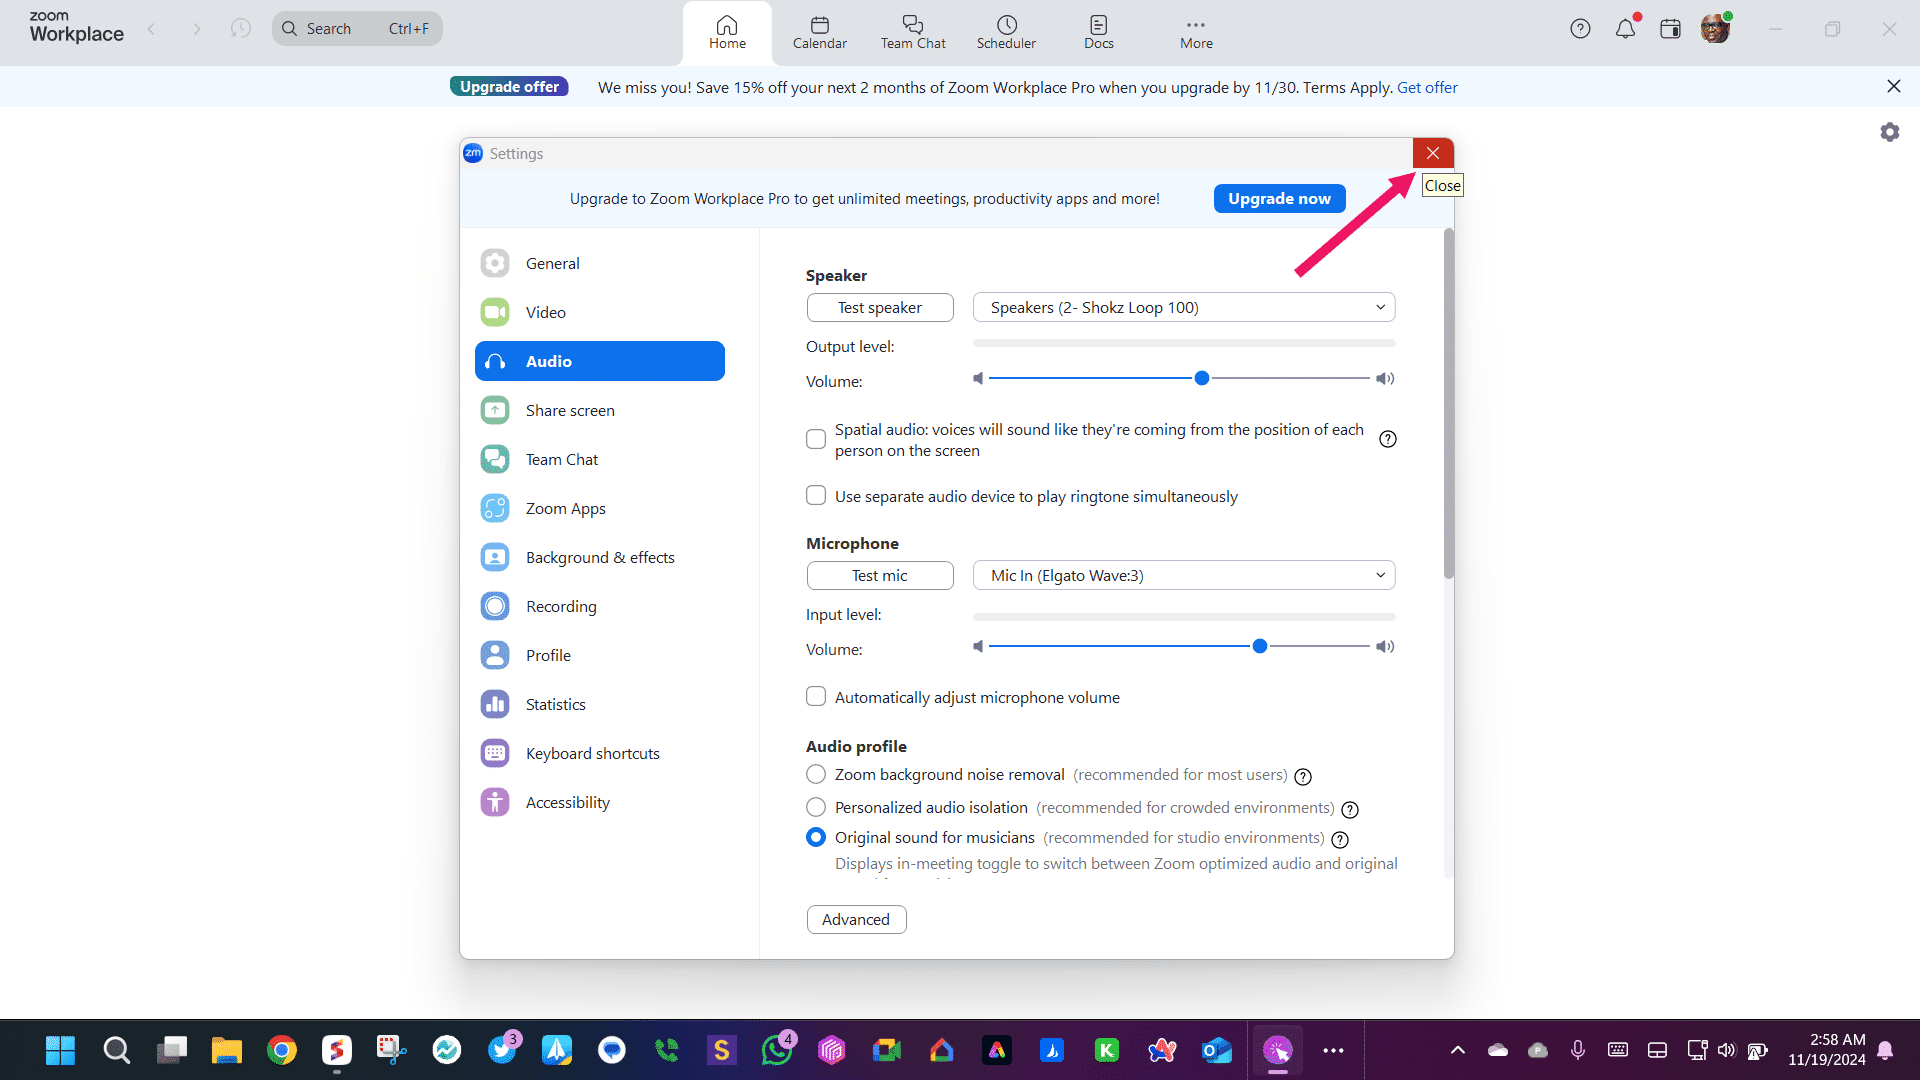Open the Docs tab
The image size is (1920, 1080).
(1098, 32)
